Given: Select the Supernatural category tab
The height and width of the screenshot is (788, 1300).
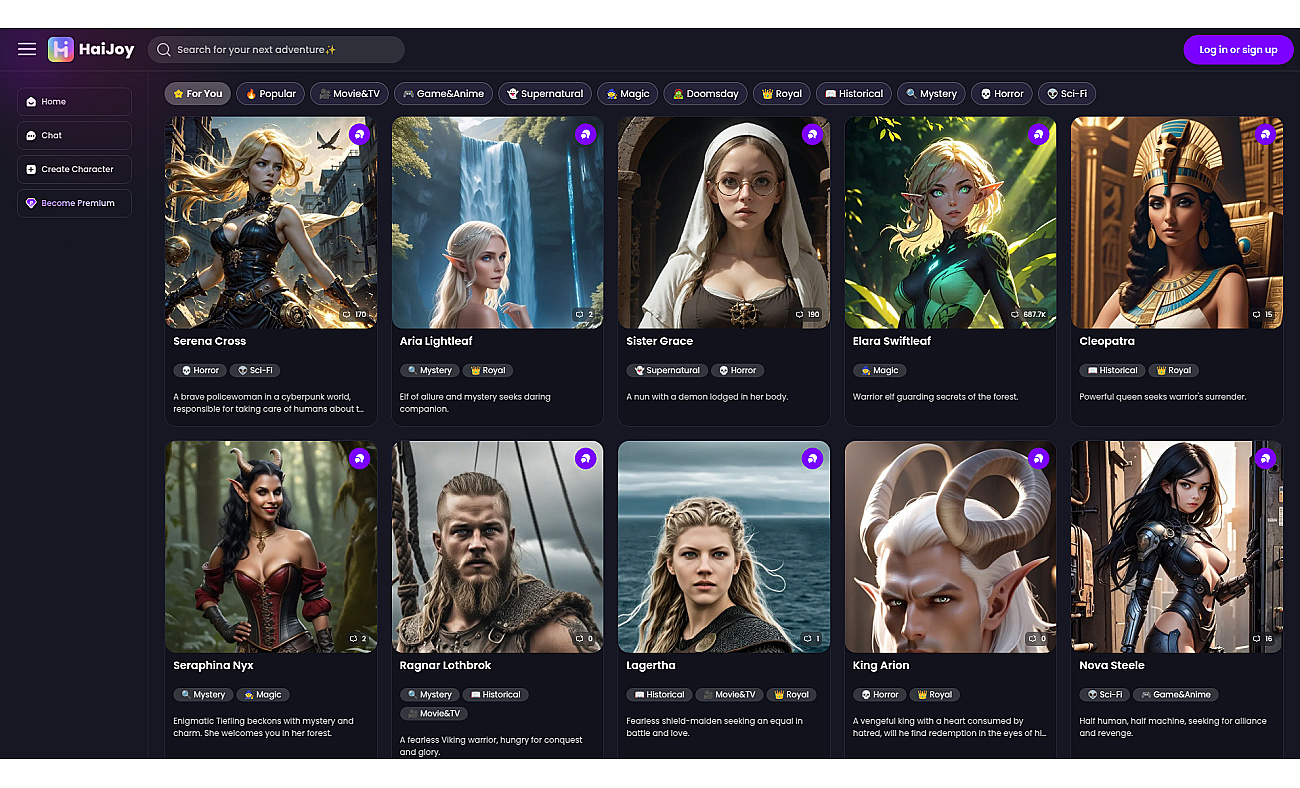Looking at the screenshot, I should click(545, 93).
